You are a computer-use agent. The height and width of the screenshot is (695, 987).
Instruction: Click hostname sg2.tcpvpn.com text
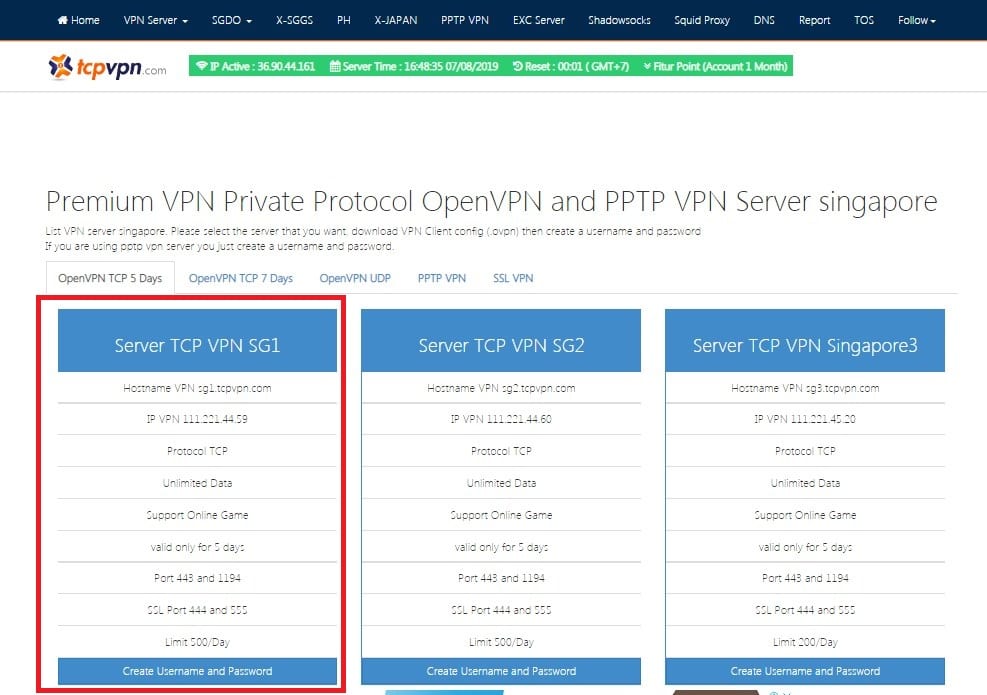501,388
